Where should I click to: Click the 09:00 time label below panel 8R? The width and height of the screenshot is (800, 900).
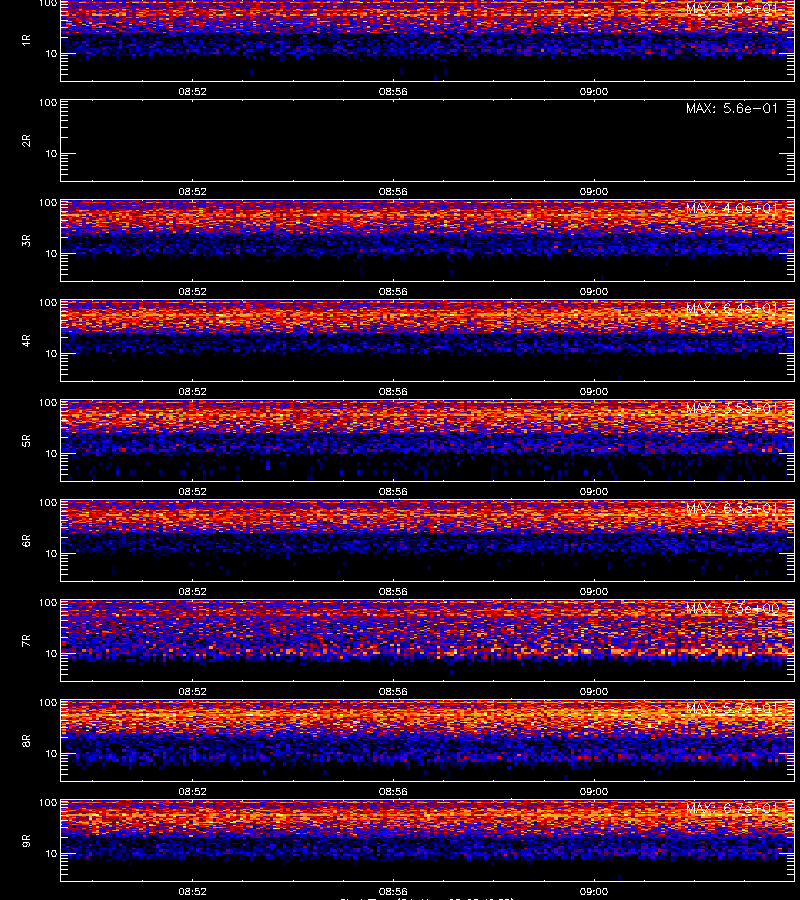[x=594, y=792]
